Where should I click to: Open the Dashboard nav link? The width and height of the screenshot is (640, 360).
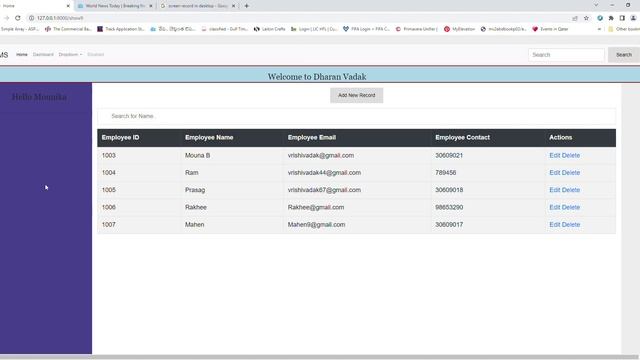(43, 54)
